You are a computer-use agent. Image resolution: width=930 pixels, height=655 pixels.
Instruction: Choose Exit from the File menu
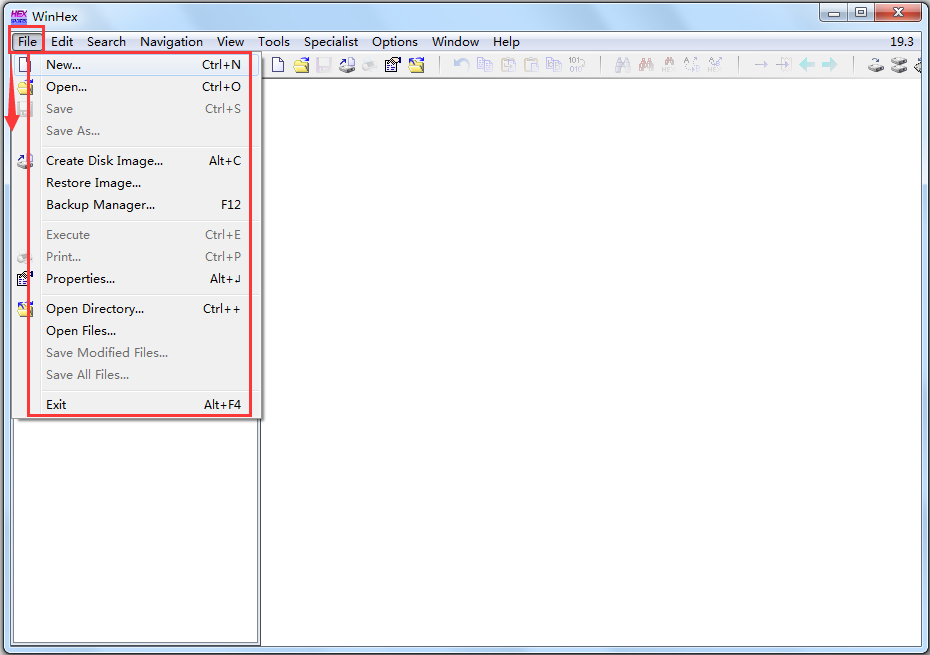click(x=136, y=405)
